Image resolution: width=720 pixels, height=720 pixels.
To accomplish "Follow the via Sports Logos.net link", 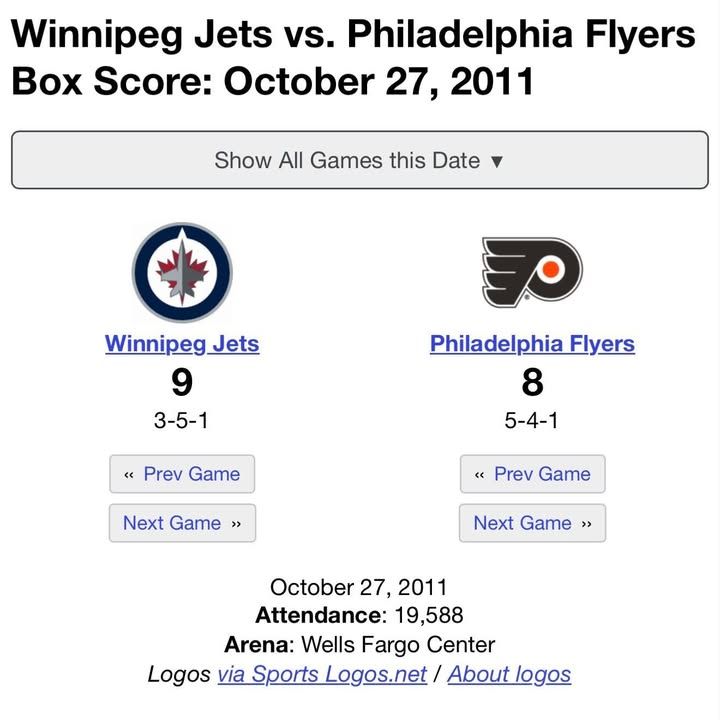I will coord(322,674).
